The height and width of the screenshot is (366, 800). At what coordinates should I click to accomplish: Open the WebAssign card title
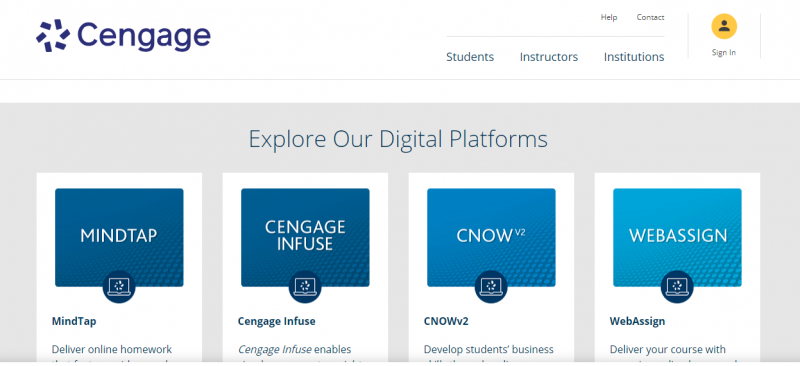pos(637,322)
